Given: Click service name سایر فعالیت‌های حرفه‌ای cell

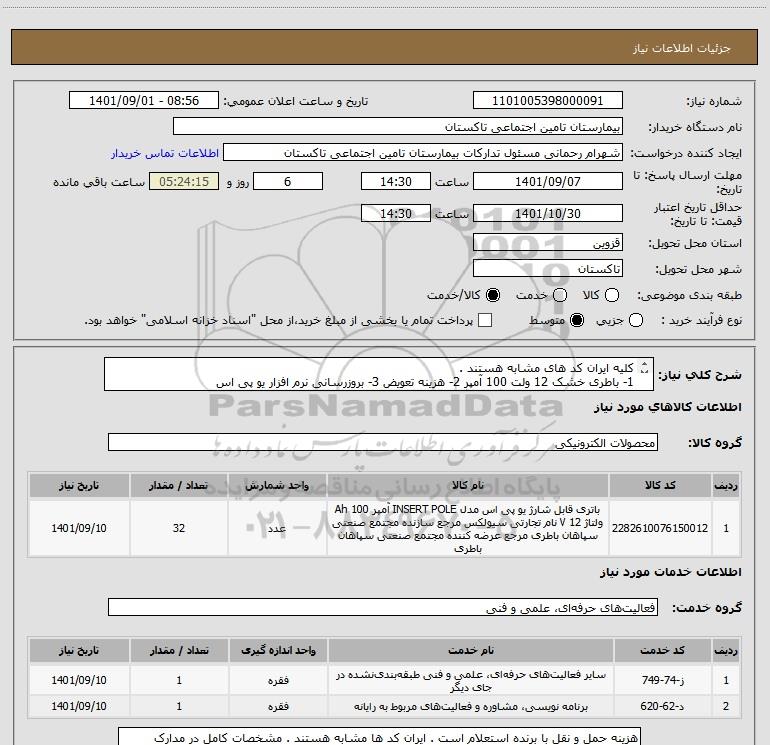Looking at the screenshot, I should pos(471,681).
